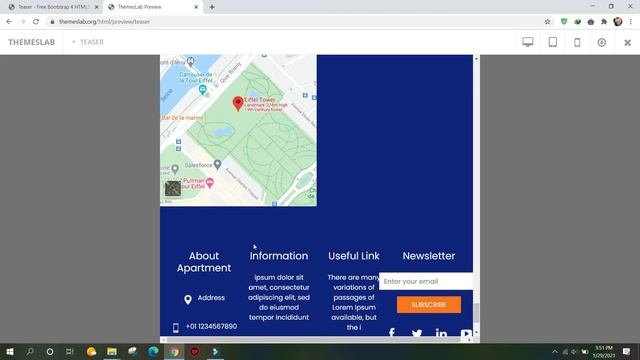Click the email input field
The height and width of the screenshot is (360, 640).
[x=426, y=281]
